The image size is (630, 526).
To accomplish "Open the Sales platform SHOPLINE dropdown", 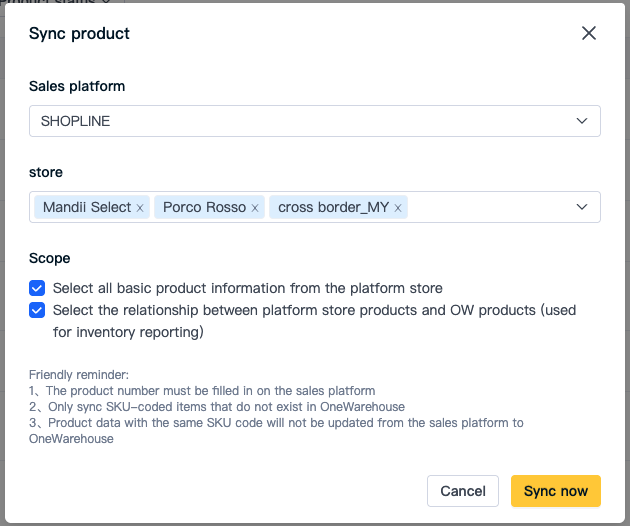I will pos(315,121).
